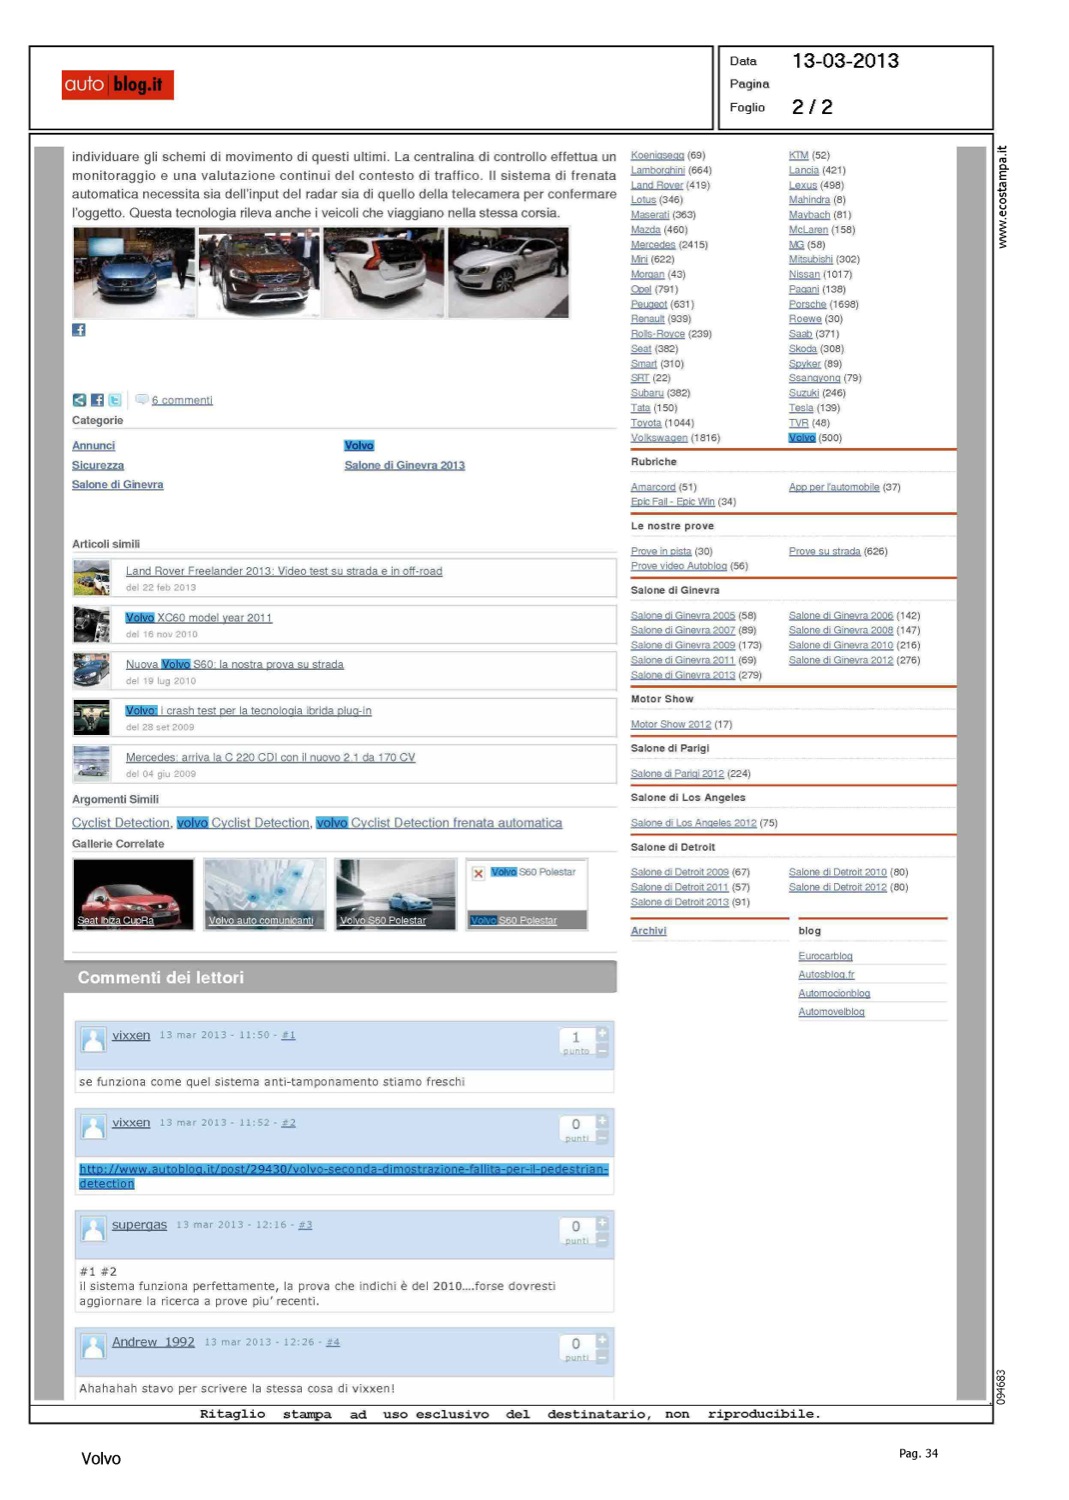The width and height of the screenshot is (1069, 1500).
Task: Open the Archivi link in the sidebar
Action: 648,931
